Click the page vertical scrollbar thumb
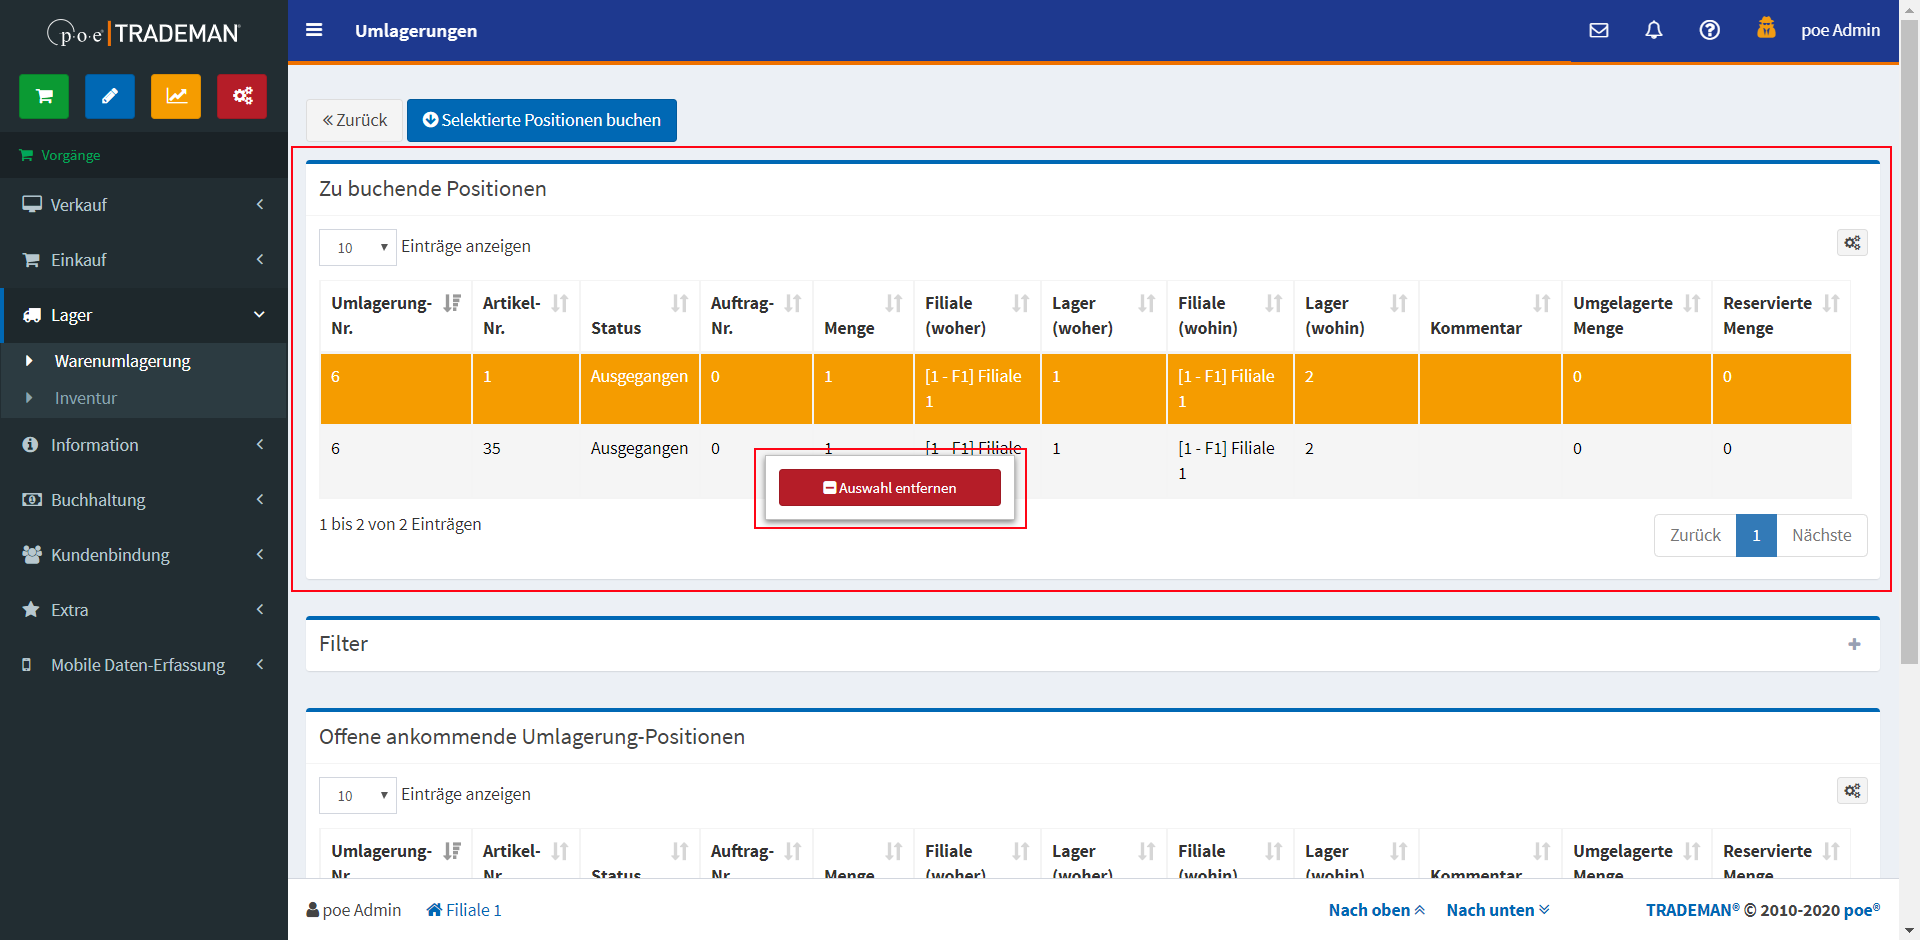Viewport: 1920px width, 940px height. [1909, 340]
